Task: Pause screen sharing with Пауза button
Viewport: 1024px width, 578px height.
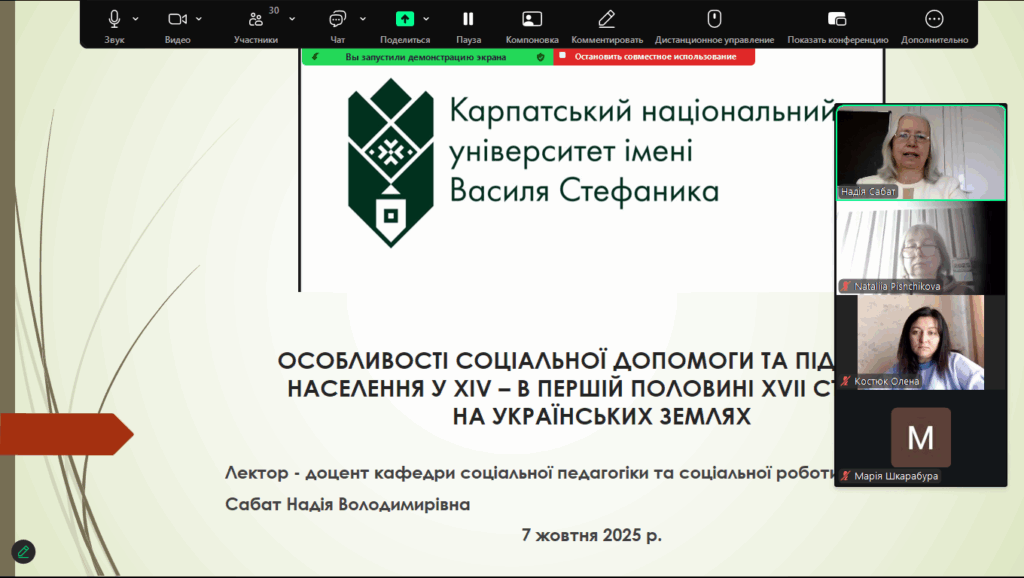Action: point(468,19)
